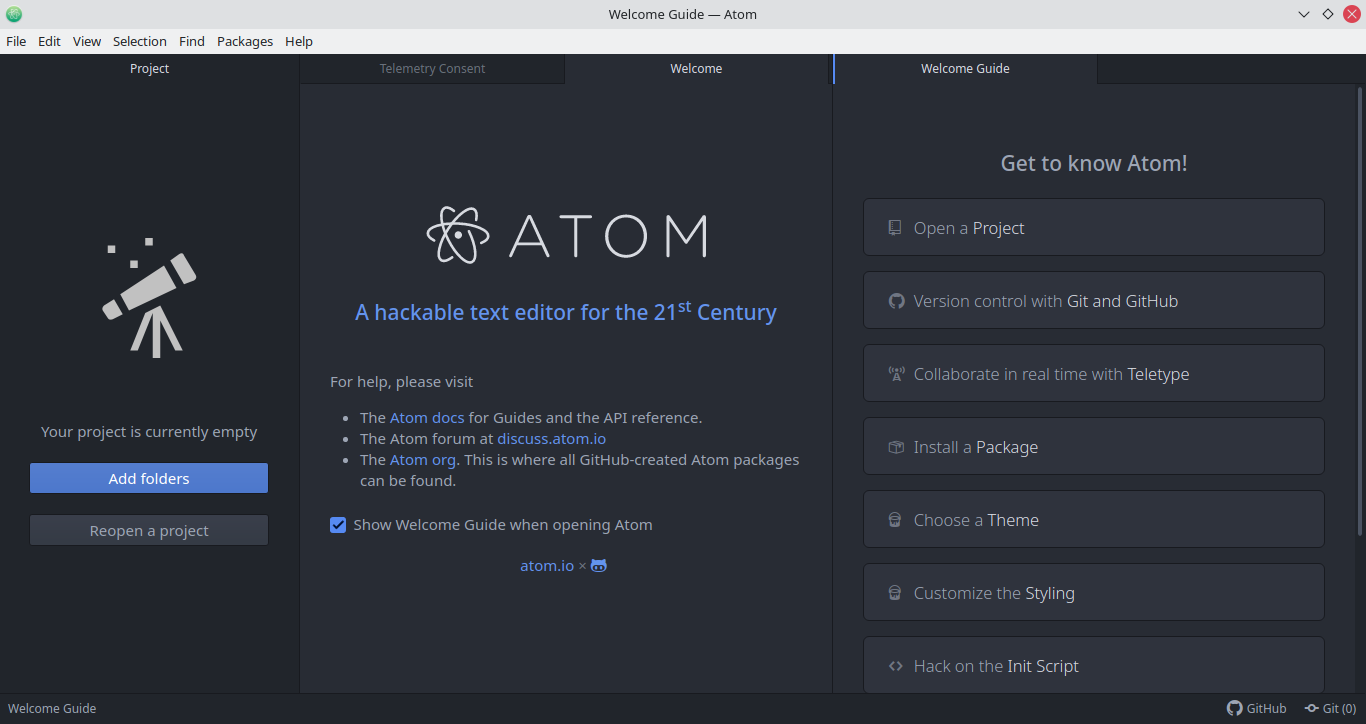
Task: Expand the Collaborate in real time section
Action: tap(1093, 374)
